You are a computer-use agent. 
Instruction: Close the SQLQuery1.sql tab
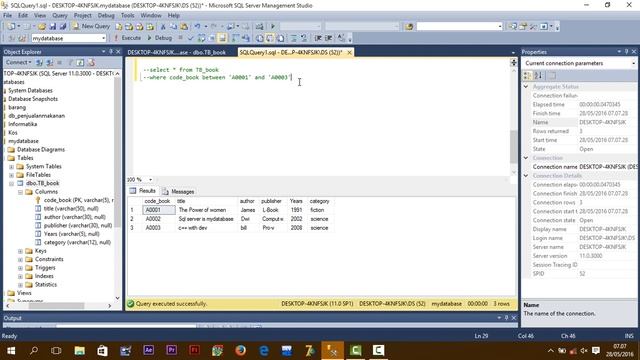tap(349, 53)
